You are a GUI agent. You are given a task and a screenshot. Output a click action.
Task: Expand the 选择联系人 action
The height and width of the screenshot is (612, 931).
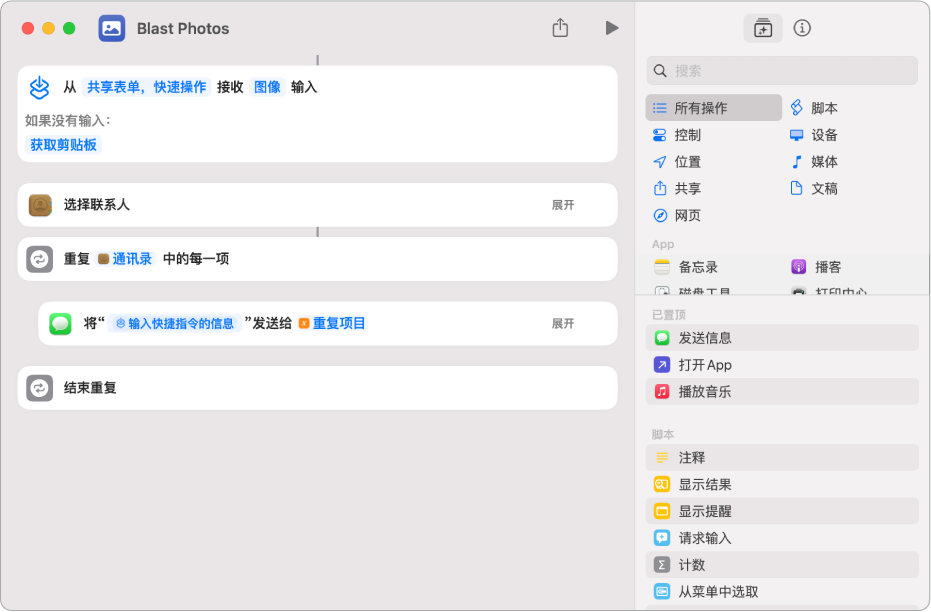pos(563,205)
